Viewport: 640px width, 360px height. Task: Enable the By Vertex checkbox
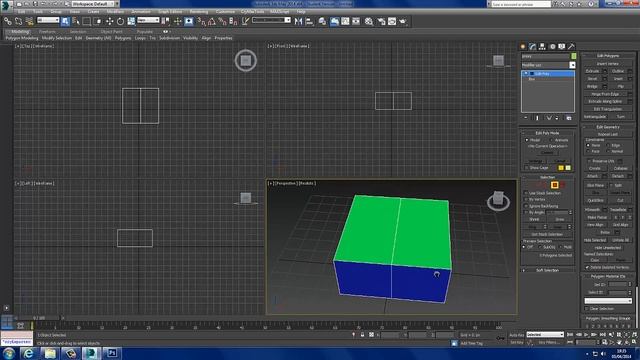pyautogui.click(x=526, y=200)
